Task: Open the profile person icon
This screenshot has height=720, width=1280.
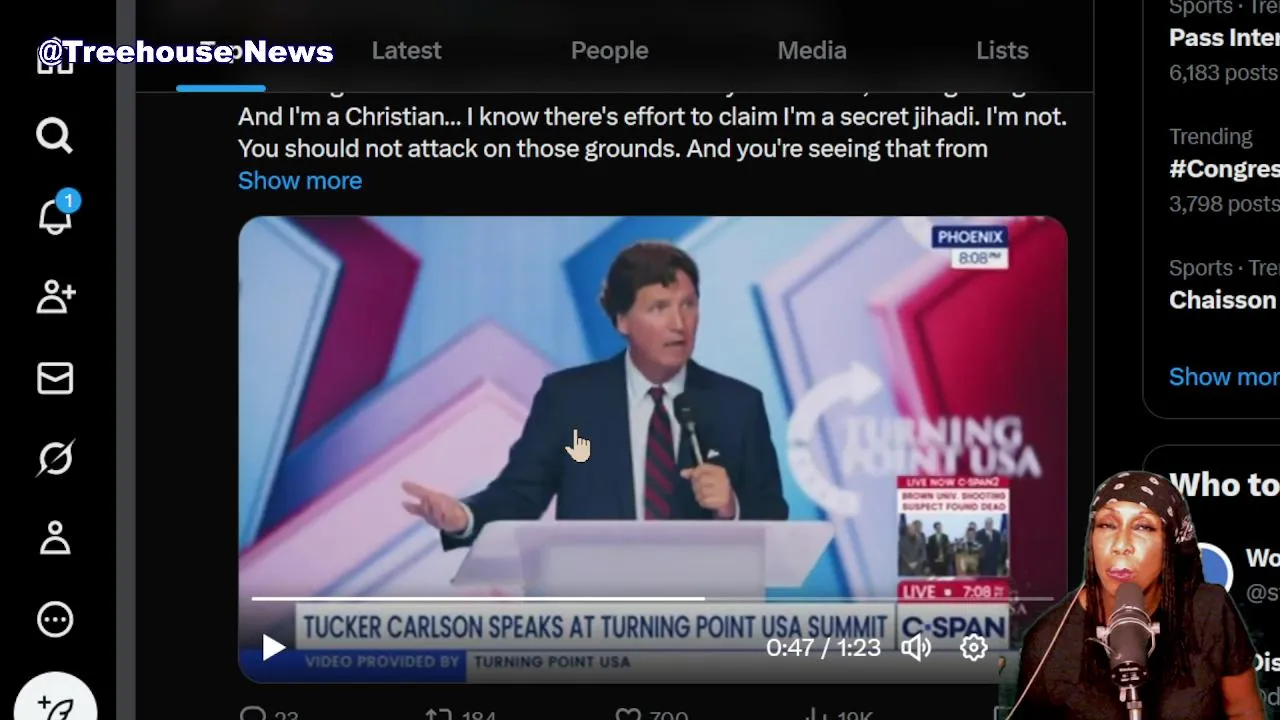Action: pyautogui.click(x=55, y=538)
